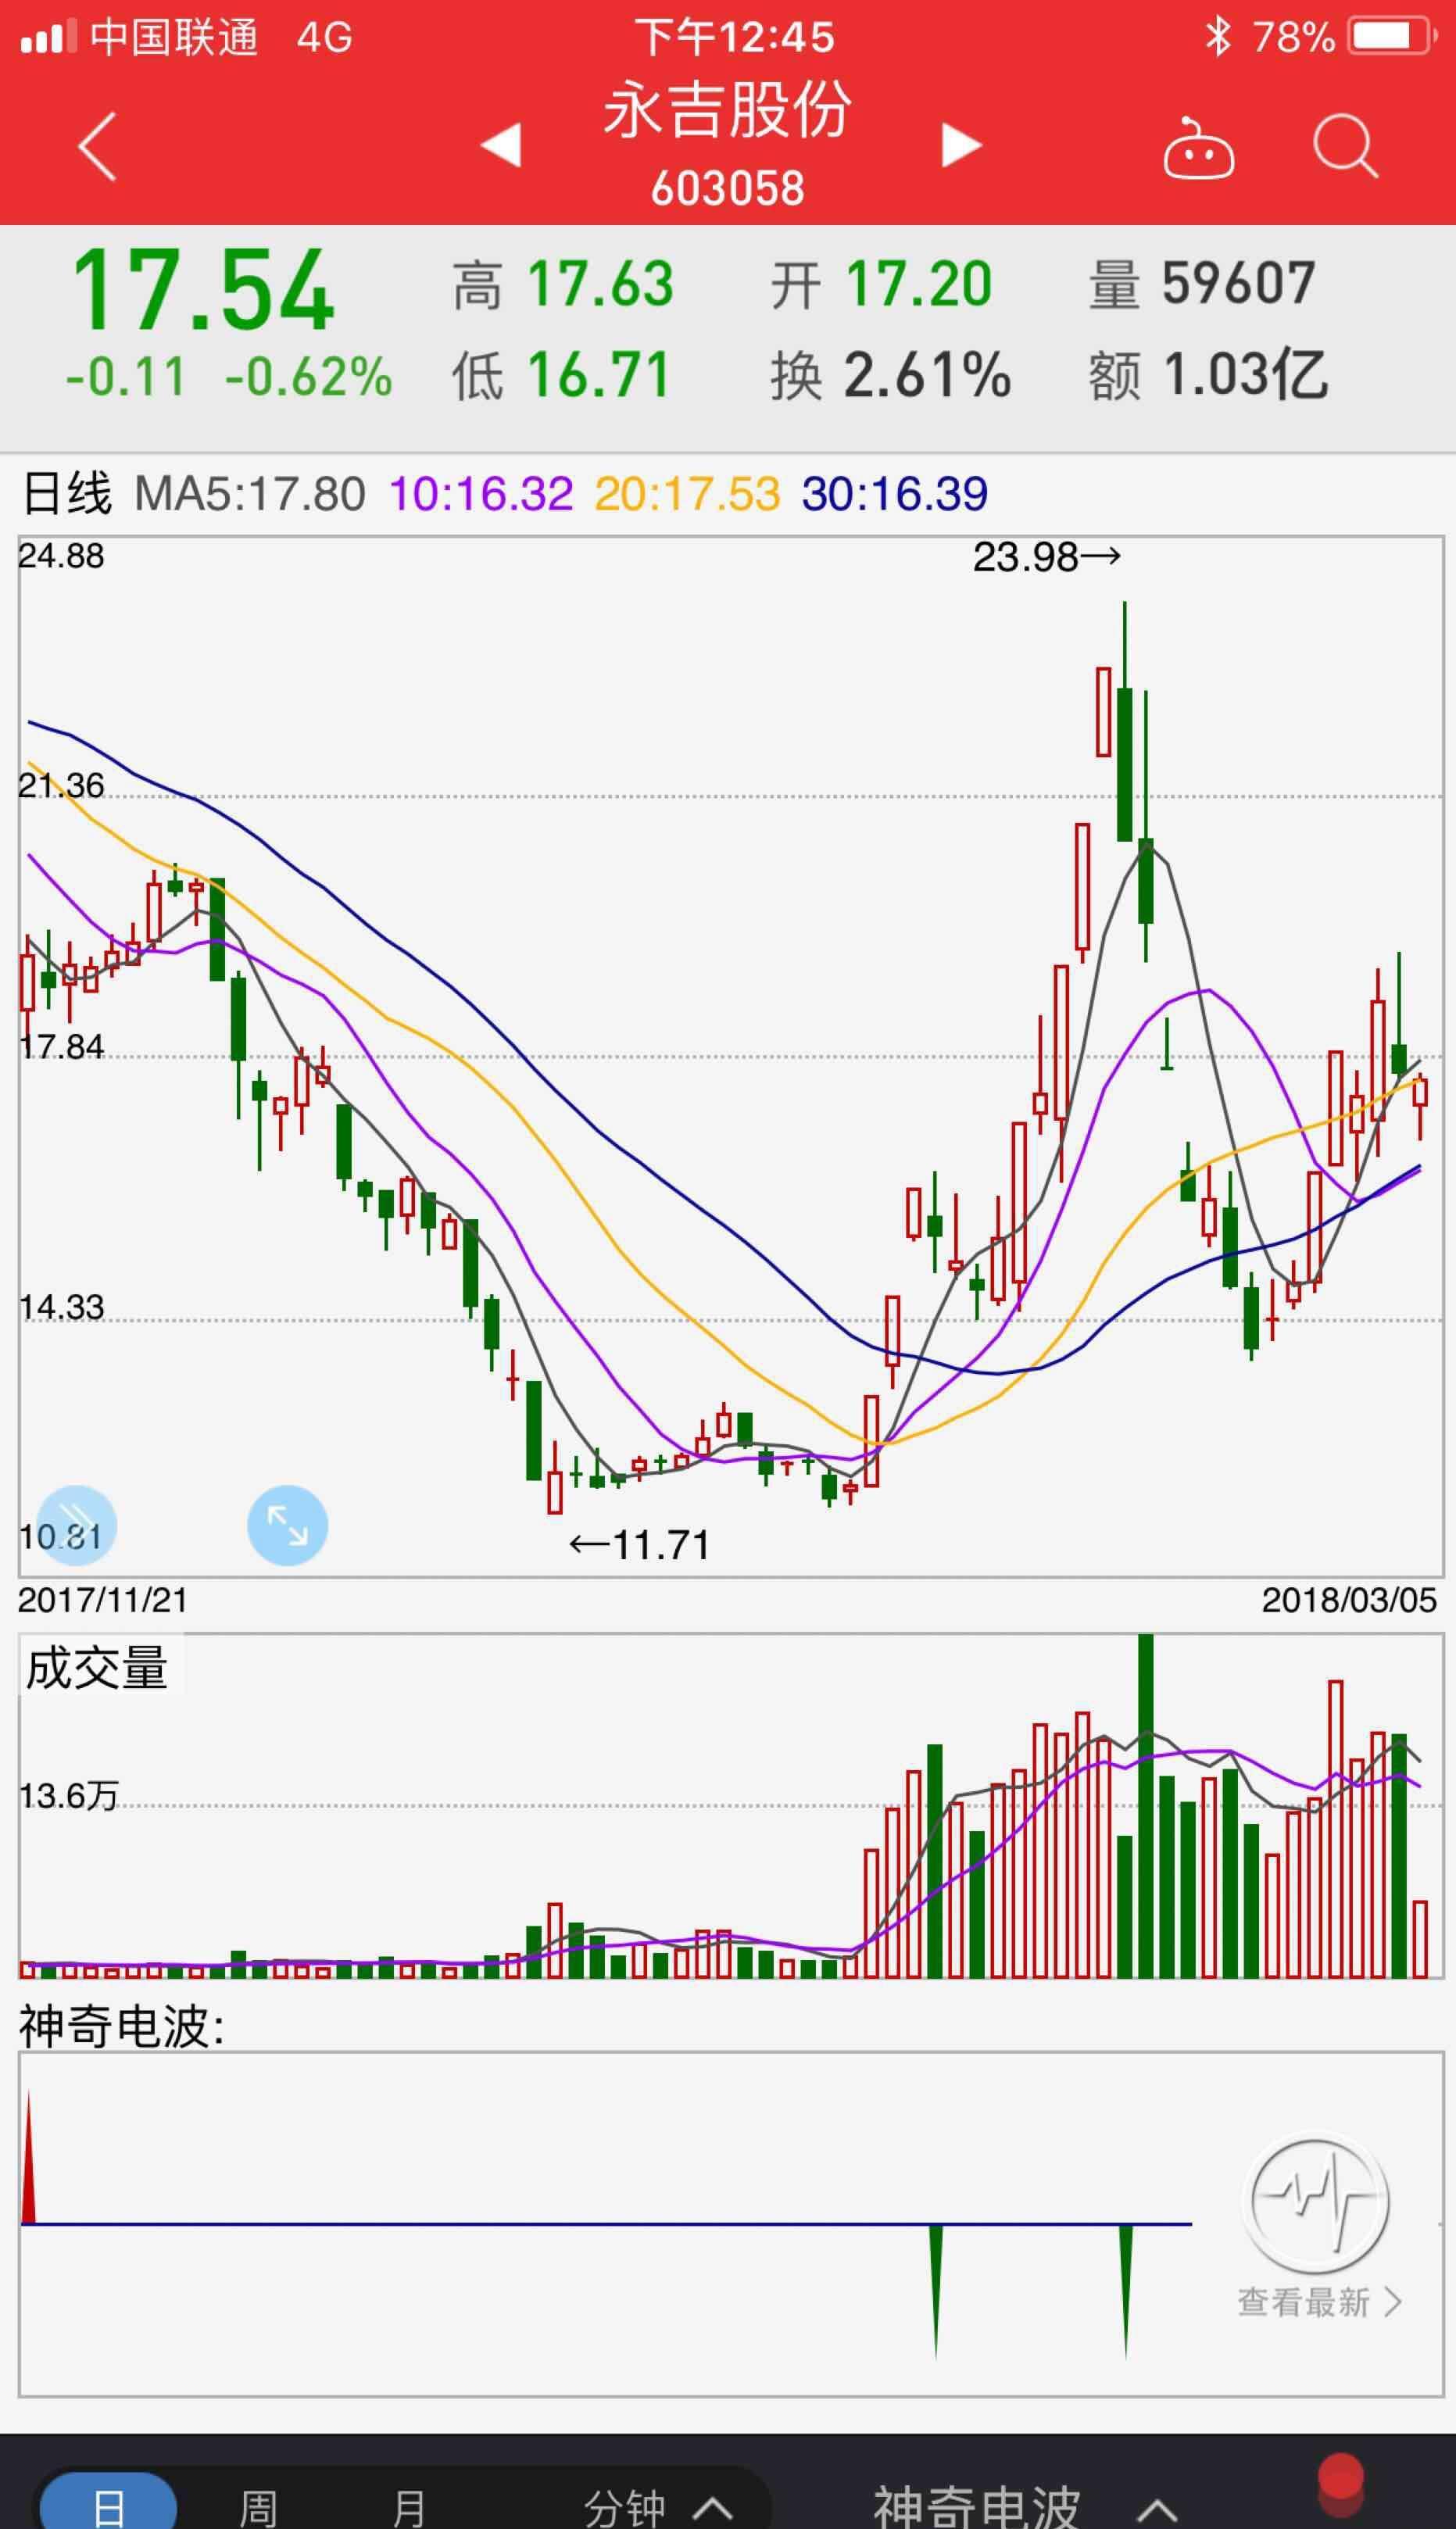
Task: Tap the 13.6万 volume axis label
Action: pos(68,1796)
